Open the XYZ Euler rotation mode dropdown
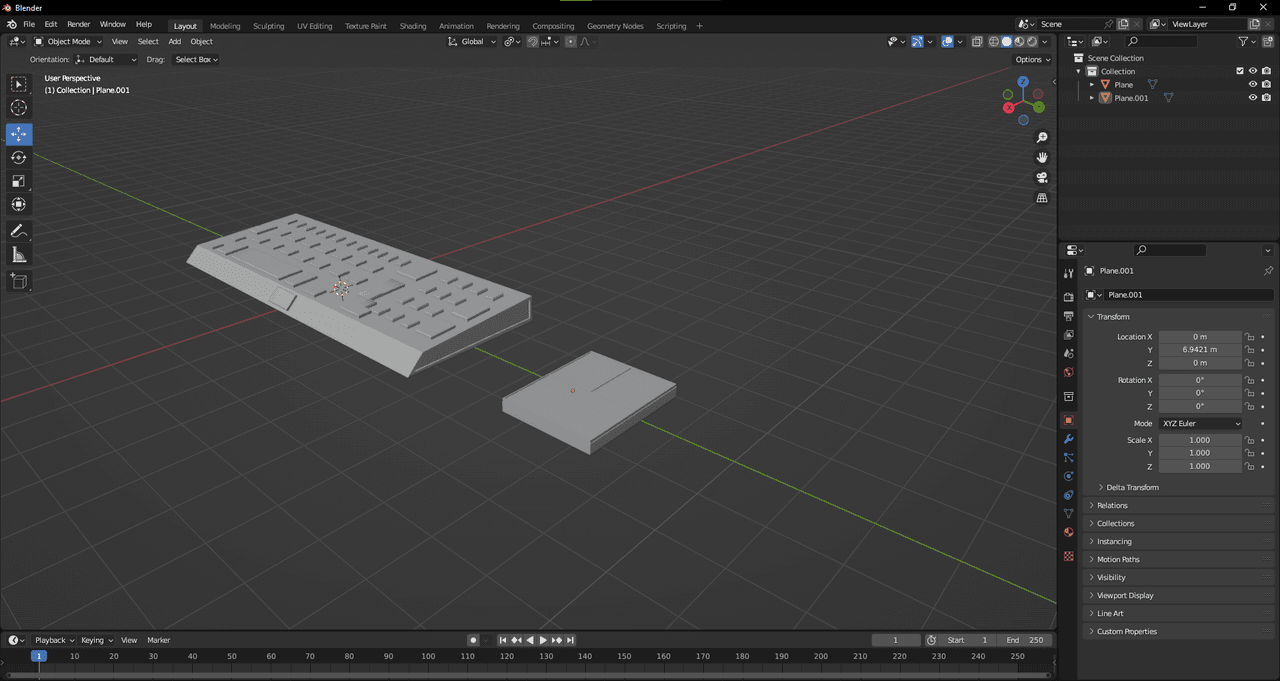 (x=1200, y=424)
